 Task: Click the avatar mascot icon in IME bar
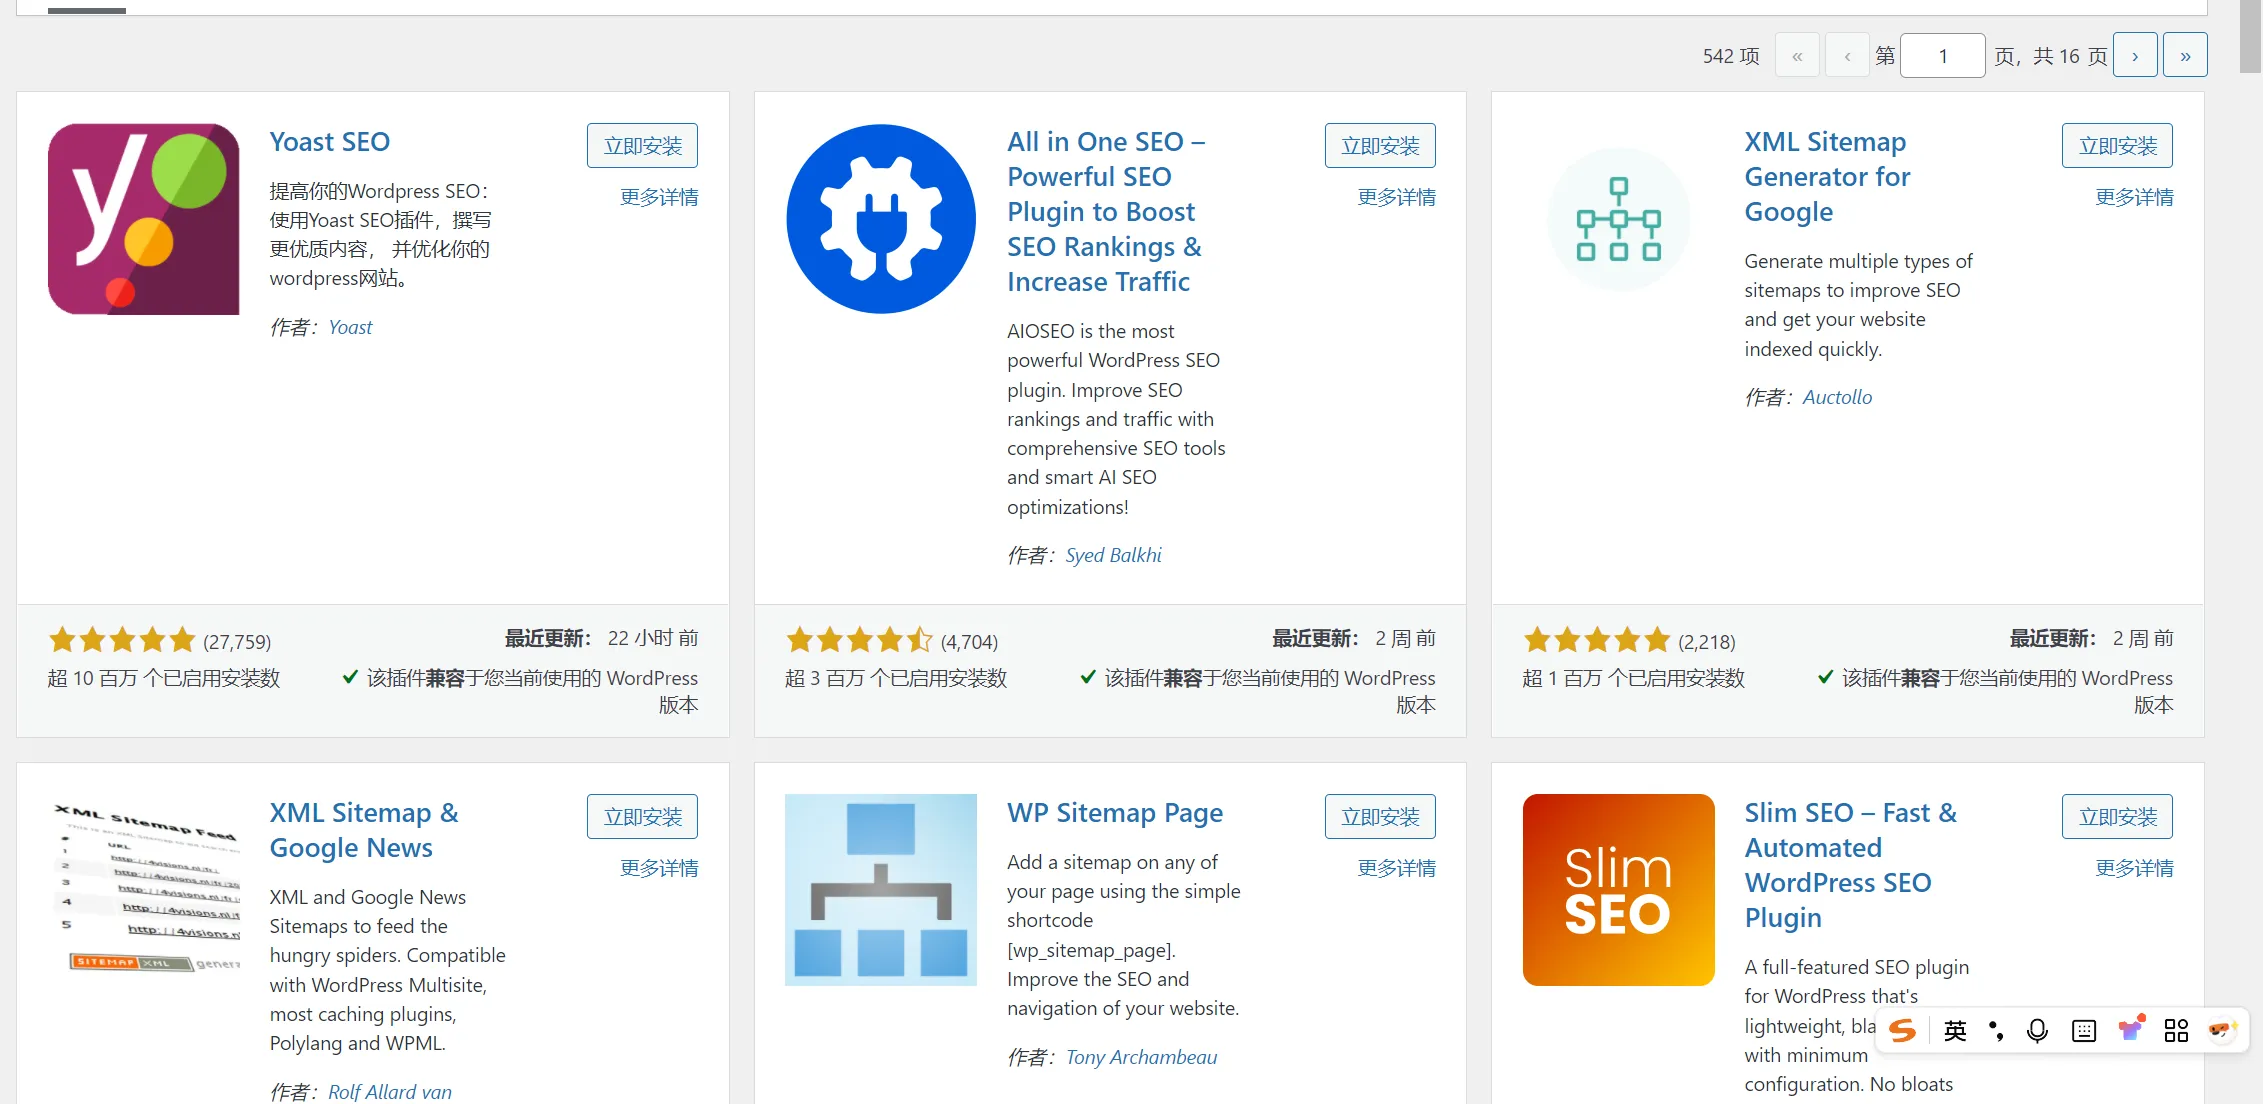2222,1030
